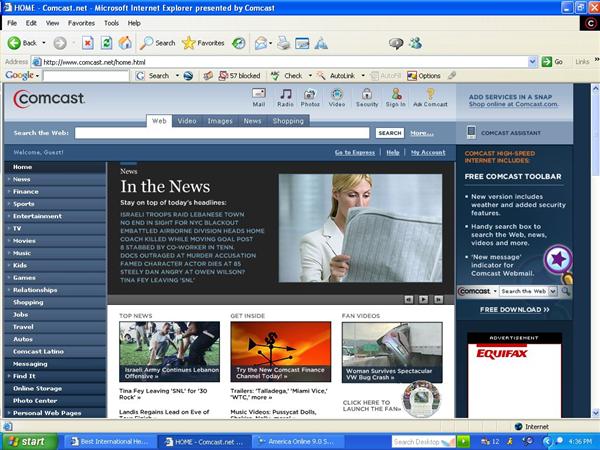Open the address bar dropdown arrow
This screenshot has height=450, width=600.
coord(532,62)
